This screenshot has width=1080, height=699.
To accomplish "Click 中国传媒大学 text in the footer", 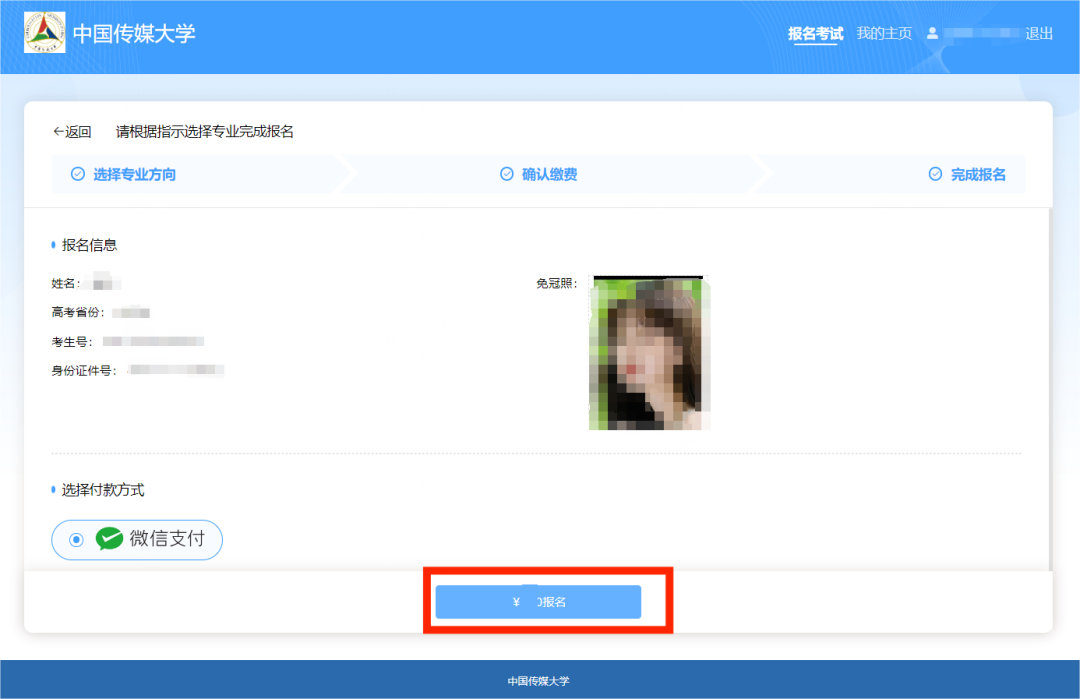I will [539, 681].
